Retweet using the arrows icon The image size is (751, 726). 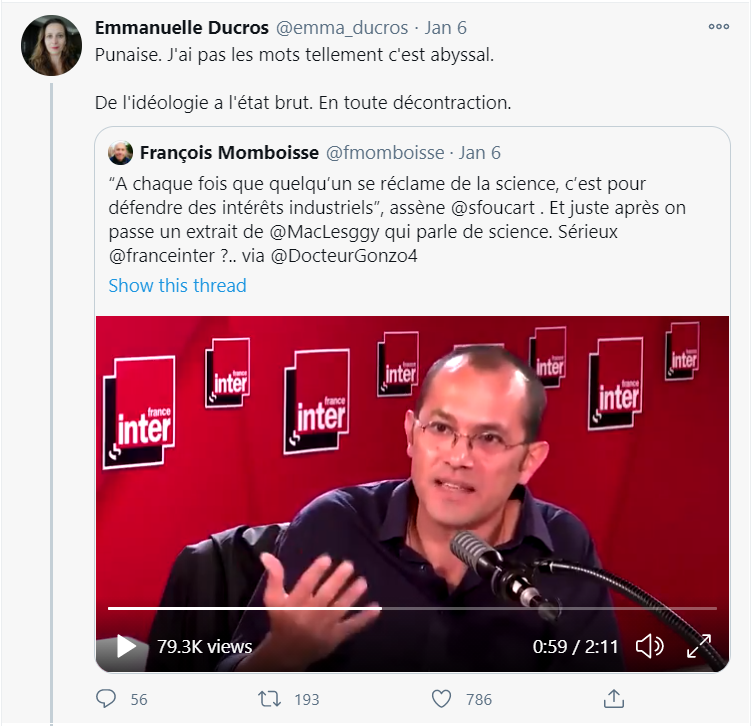click(269, 699)
